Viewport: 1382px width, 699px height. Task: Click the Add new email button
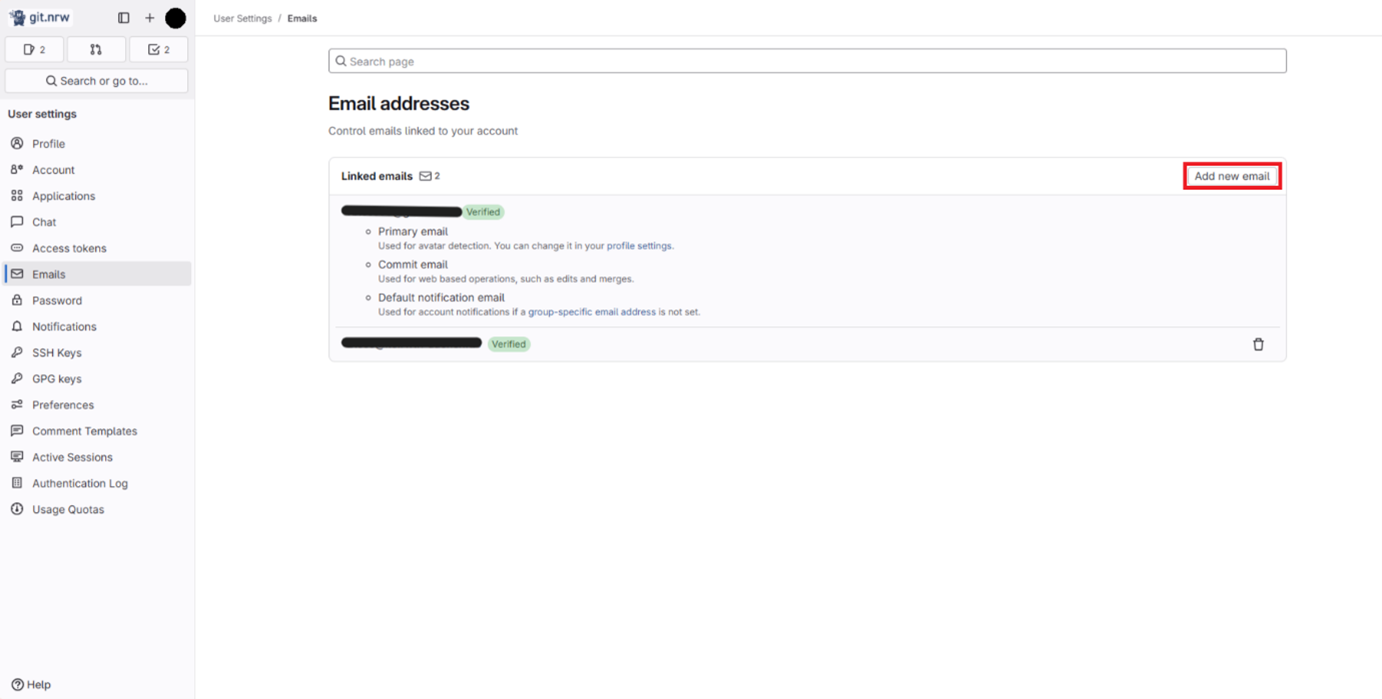(x=1231, y=175)
